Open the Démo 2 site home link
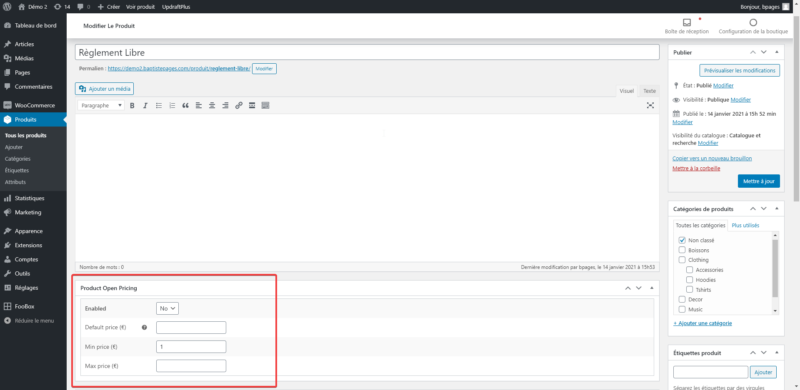The image size is (800, 390). [33, 7]
